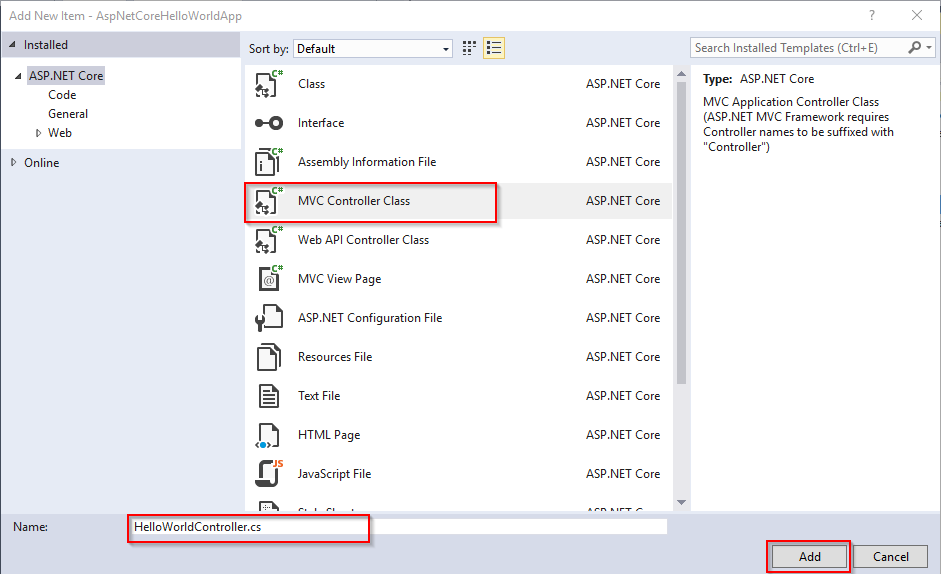The height and width of the screenshot is (574, 941).
Task: Click the Cancel button
Action: coord(890,557)
